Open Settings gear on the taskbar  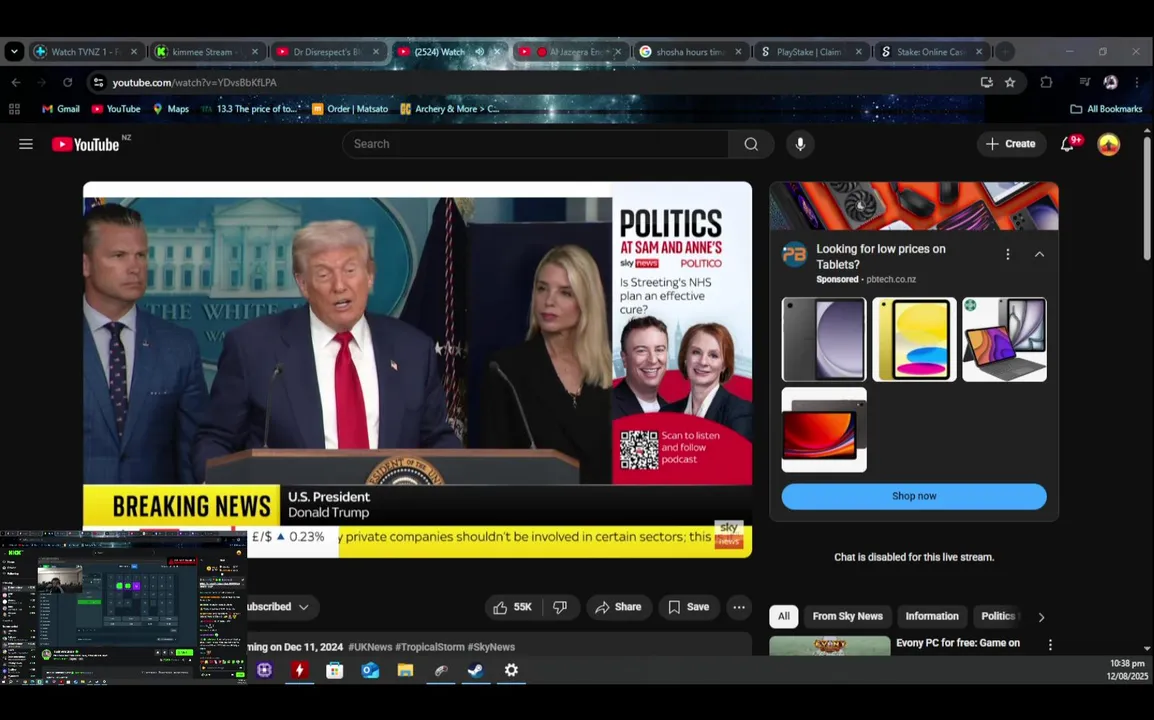point(511,671)
